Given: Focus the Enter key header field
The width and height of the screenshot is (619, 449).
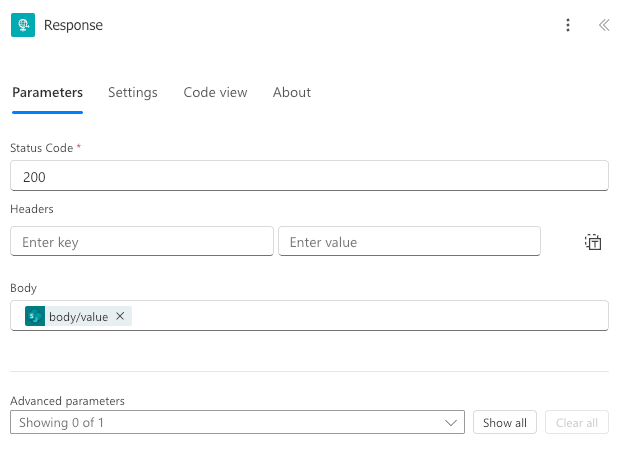Looking at the screenshot, I should point(141,242).
